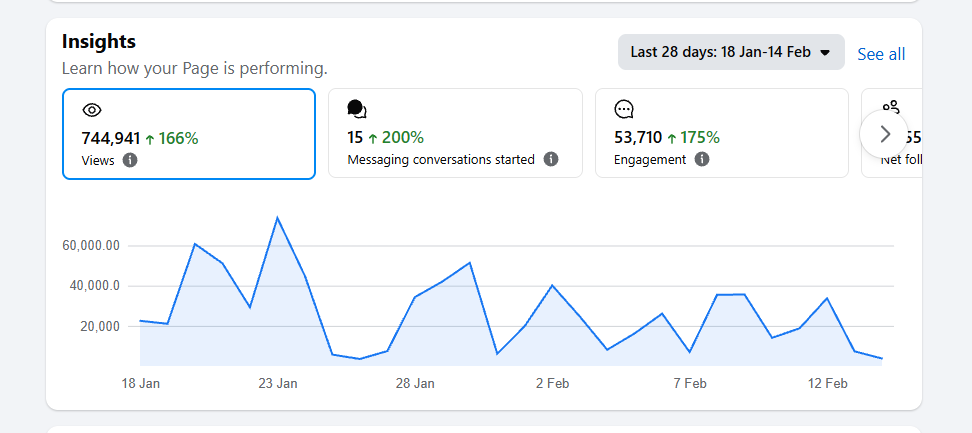Image resolution: width=972 pixels, height=433 pixels.
Task: Expand date range using the caret arrow
Action: click(x=825, y=53)
